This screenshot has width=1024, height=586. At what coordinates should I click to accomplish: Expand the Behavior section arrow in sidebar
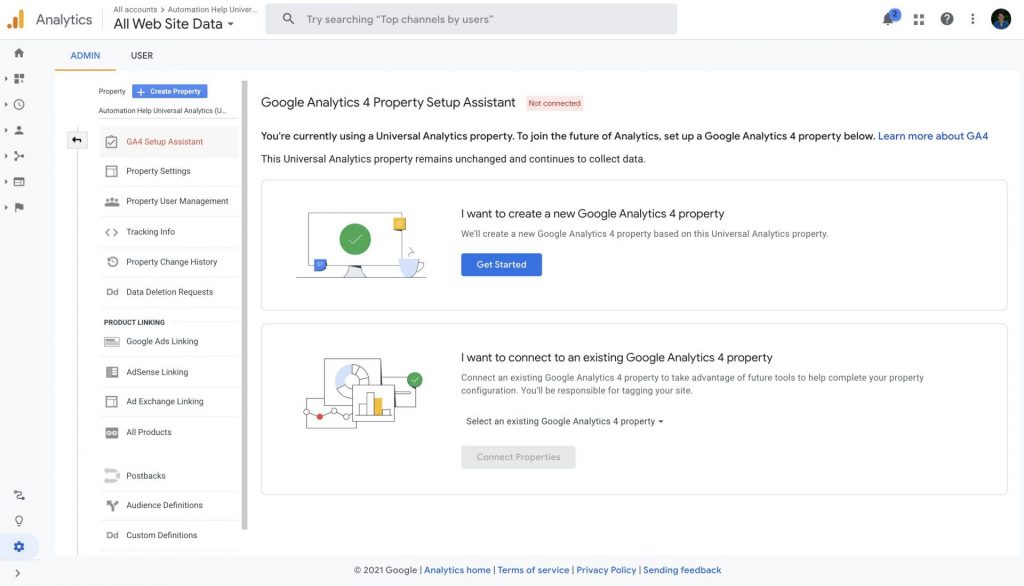click(6, 182)
